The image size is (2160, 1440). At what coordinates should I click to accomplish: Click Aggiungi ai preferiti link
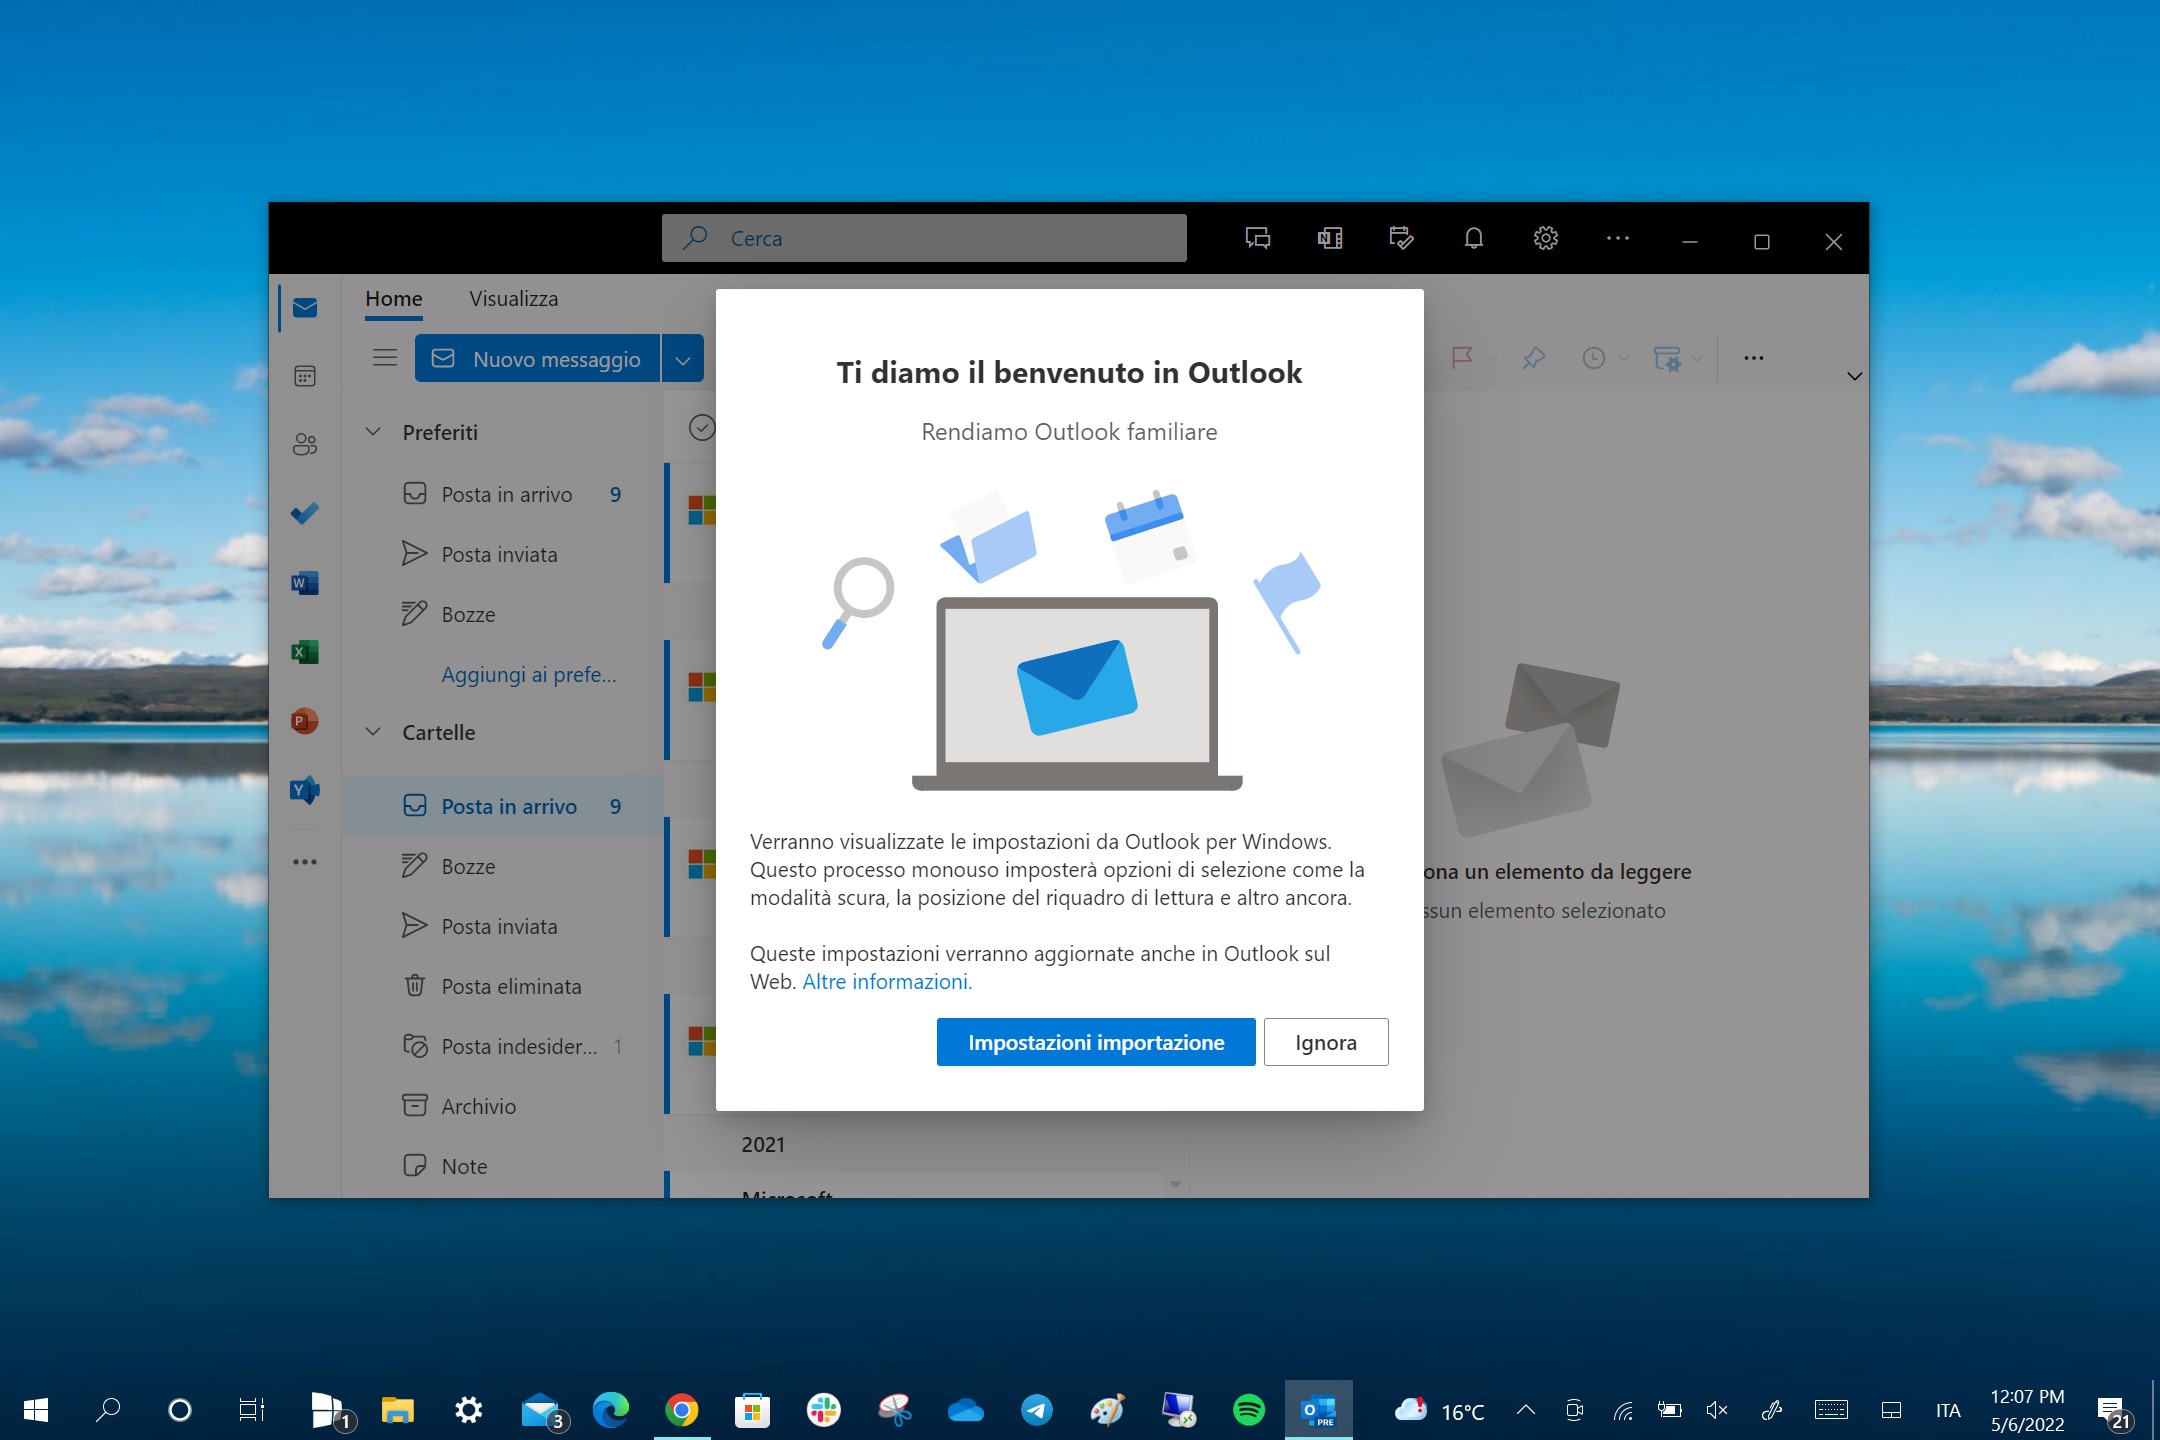pos(529,674)
